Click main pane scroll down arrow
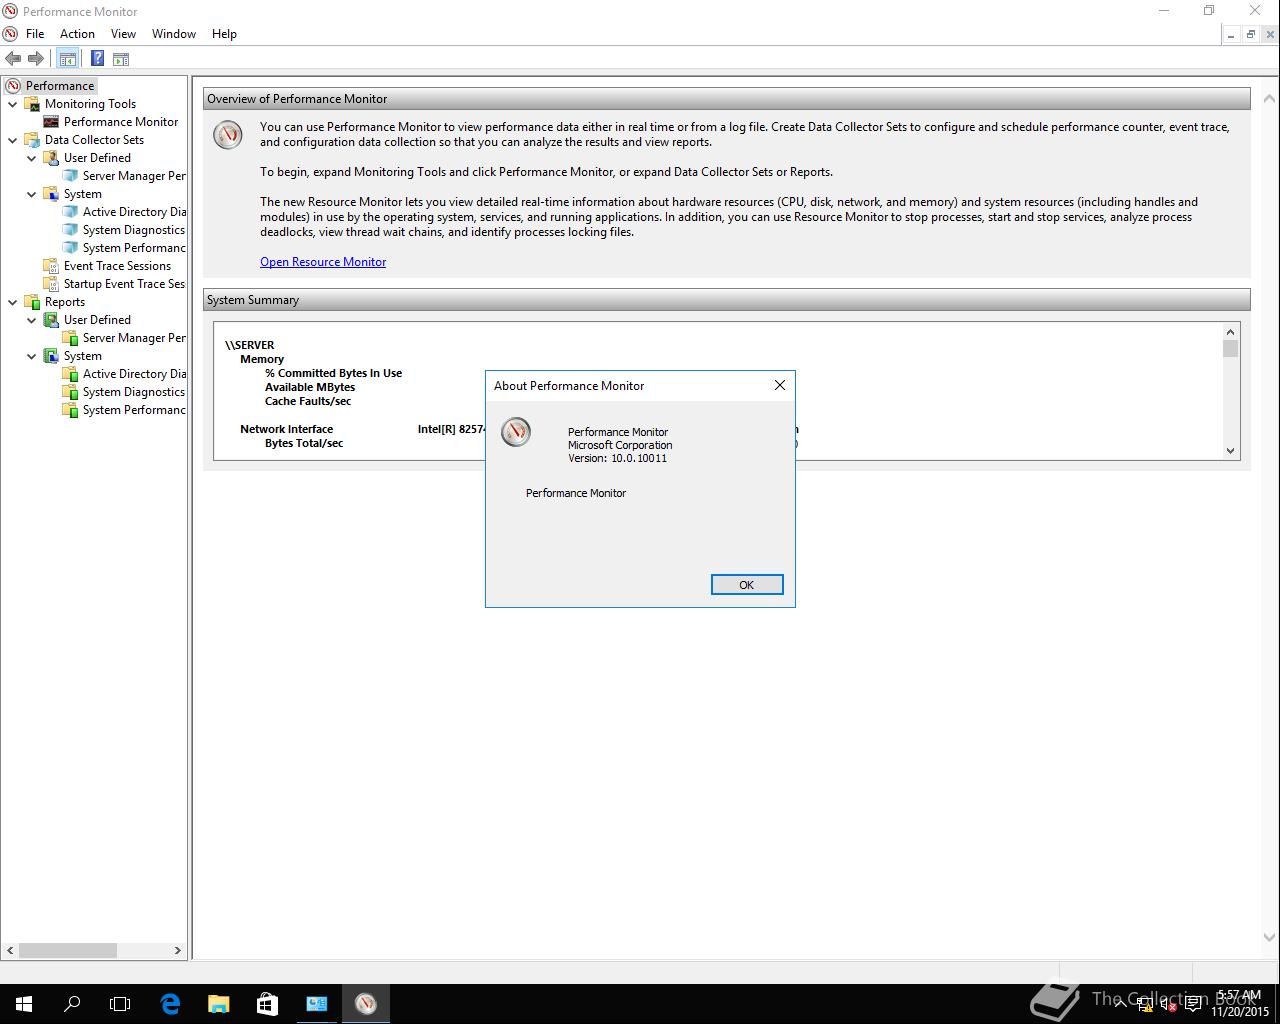This screenshot has width=1280, height=1024. (1270, 938)
